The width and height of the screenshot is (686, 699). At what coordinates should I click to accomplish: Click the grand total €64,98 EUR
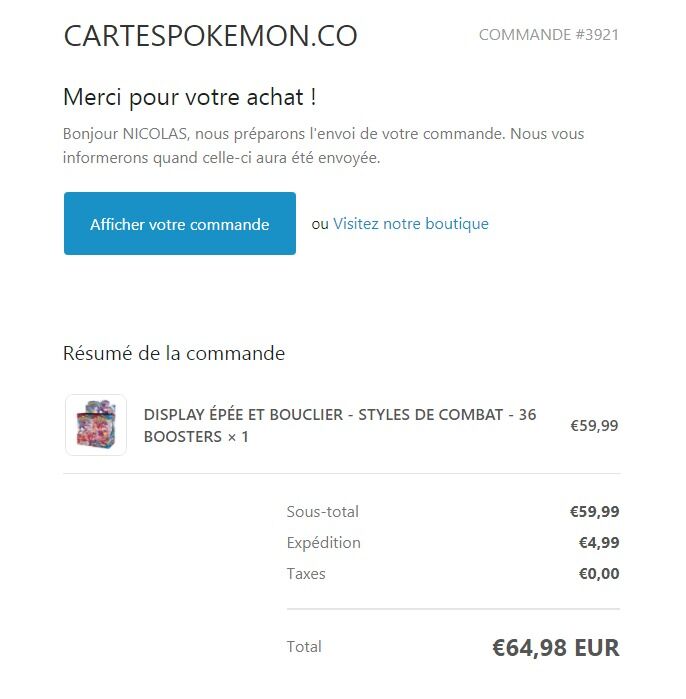tap(556, 647)
